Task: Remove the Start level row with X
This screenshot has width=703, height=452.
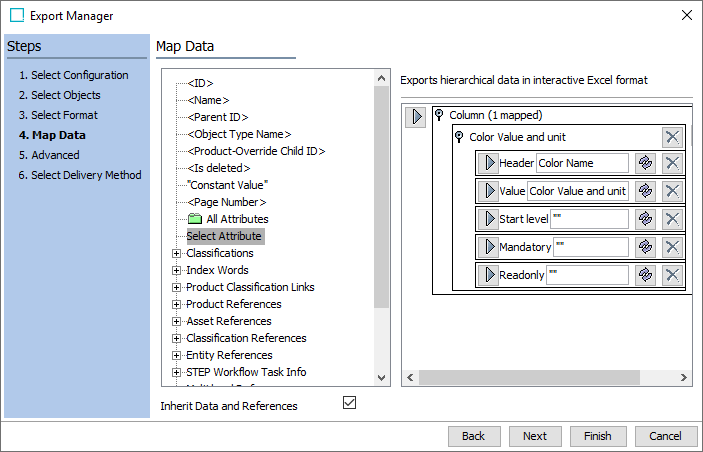Action: (x=673, y=219)
